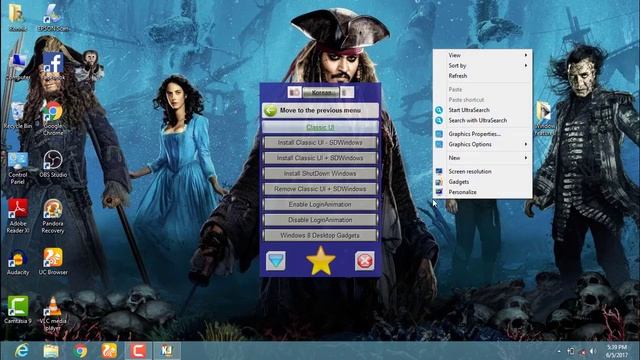This screenshot has width=640, height=360.
Task: Open the Facebook desktop shortcut
Action: 53,65
